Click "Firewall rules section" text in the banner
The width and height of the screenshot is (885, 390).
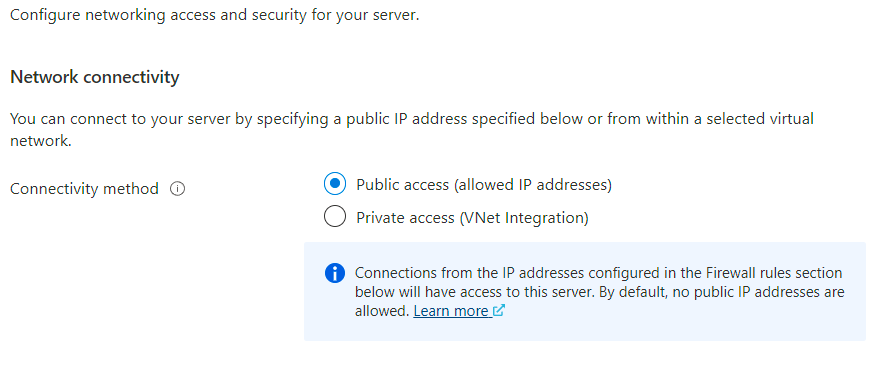(774, 273)
